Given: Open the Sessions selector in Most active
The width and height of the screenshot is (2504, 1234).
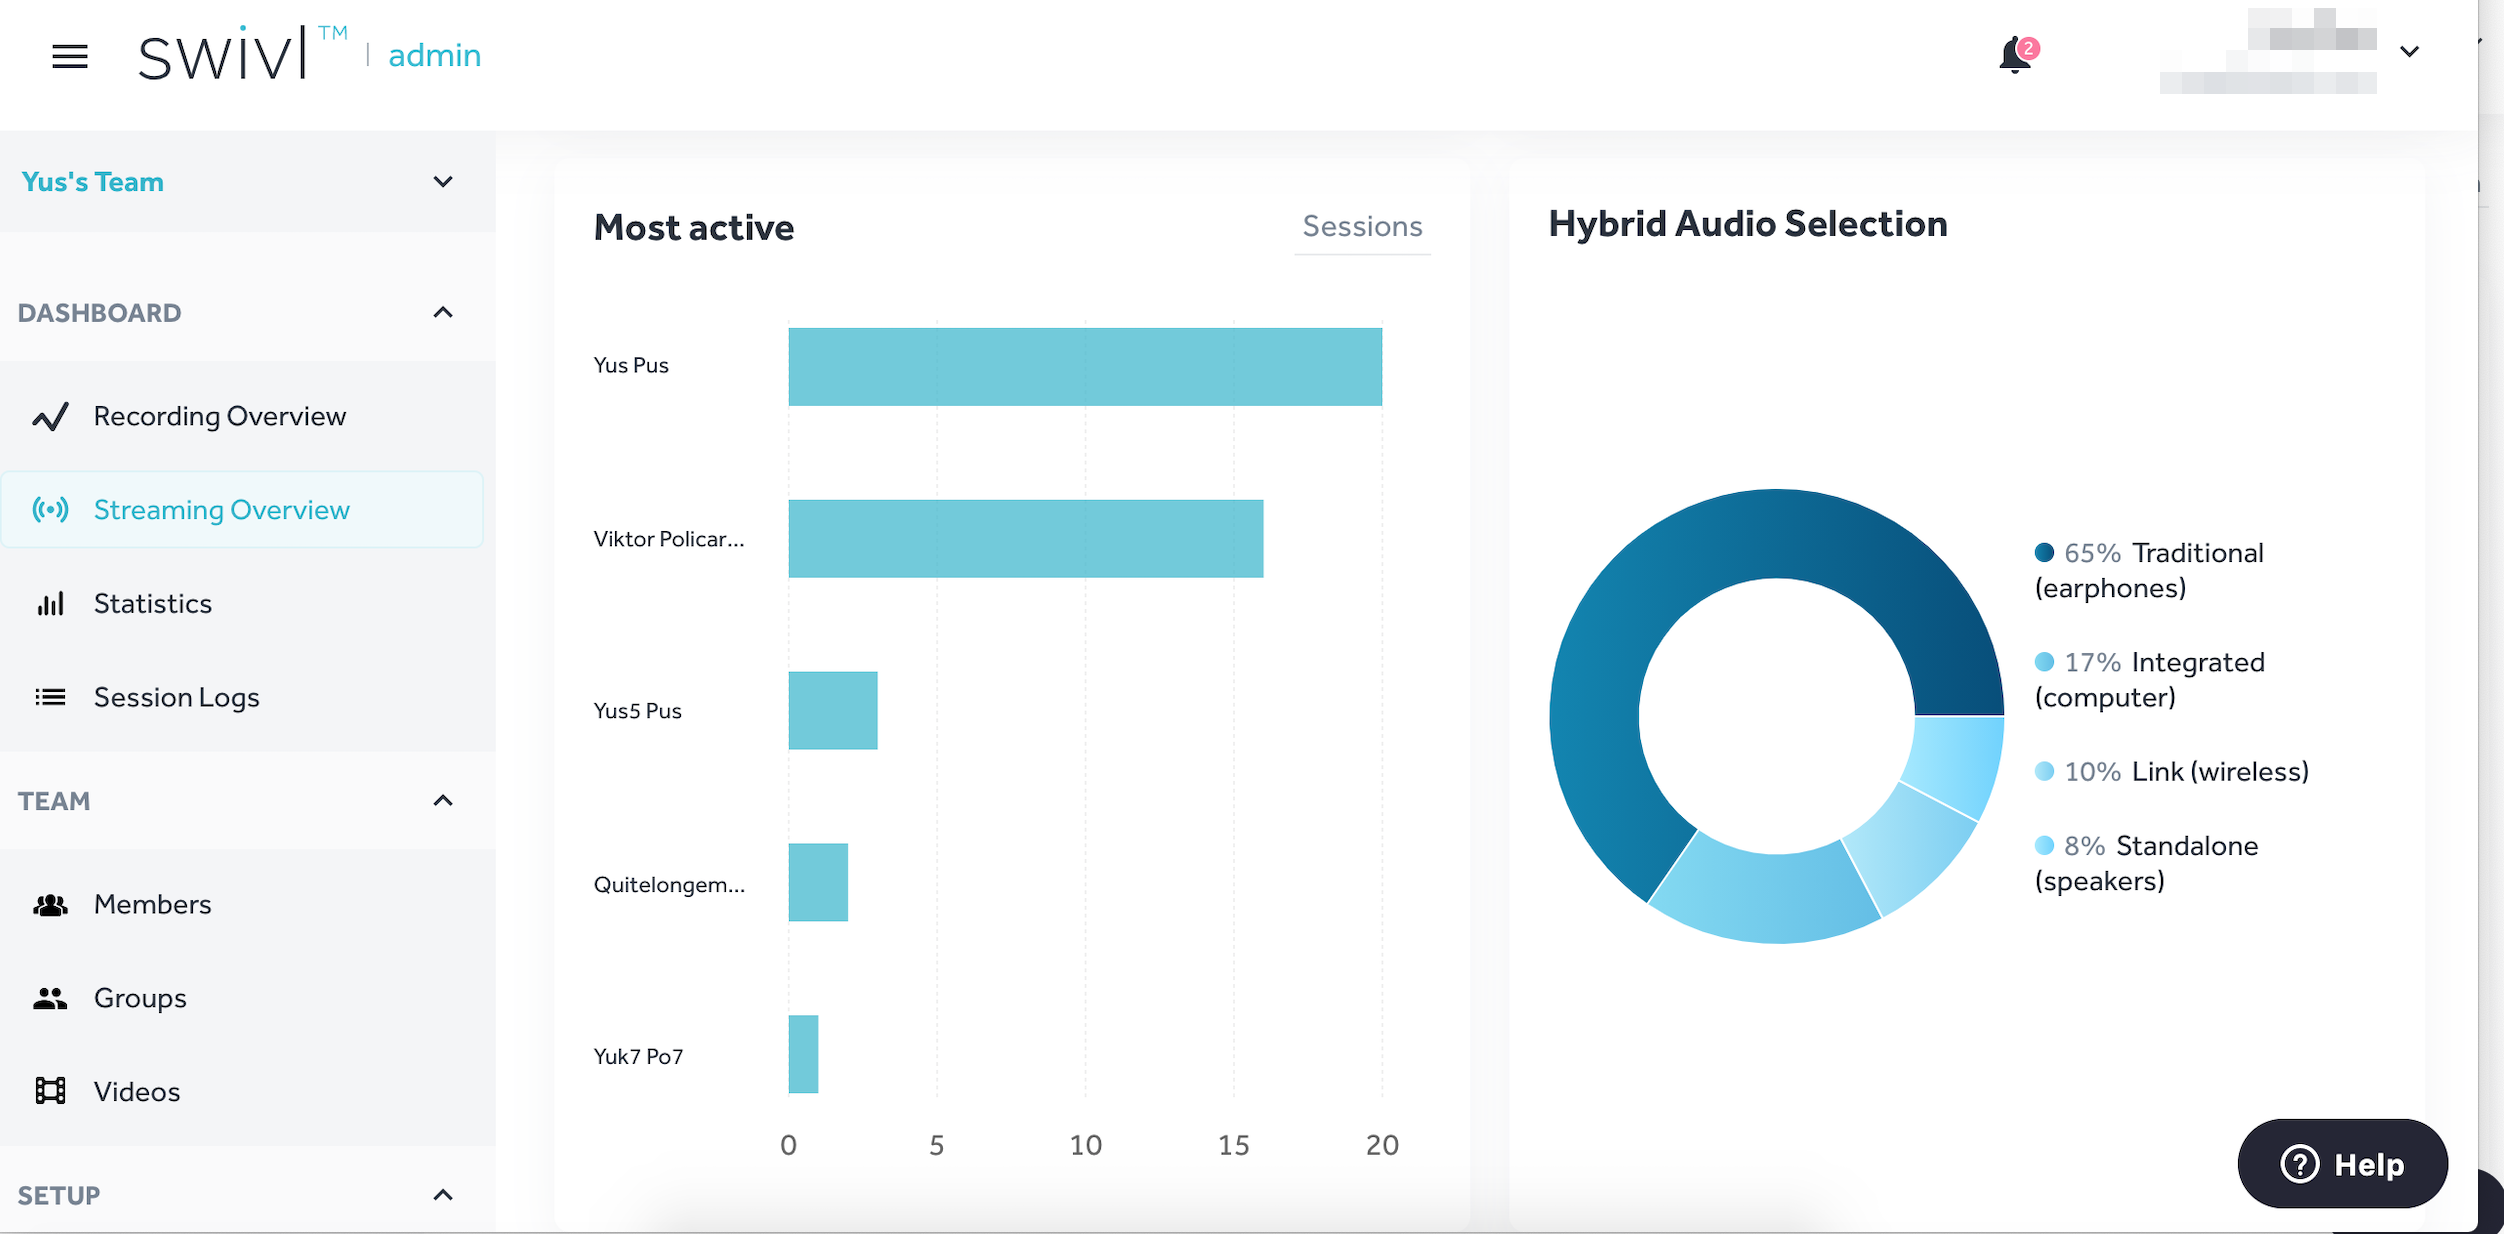Looking at the screenshot, I should 1362,227.
